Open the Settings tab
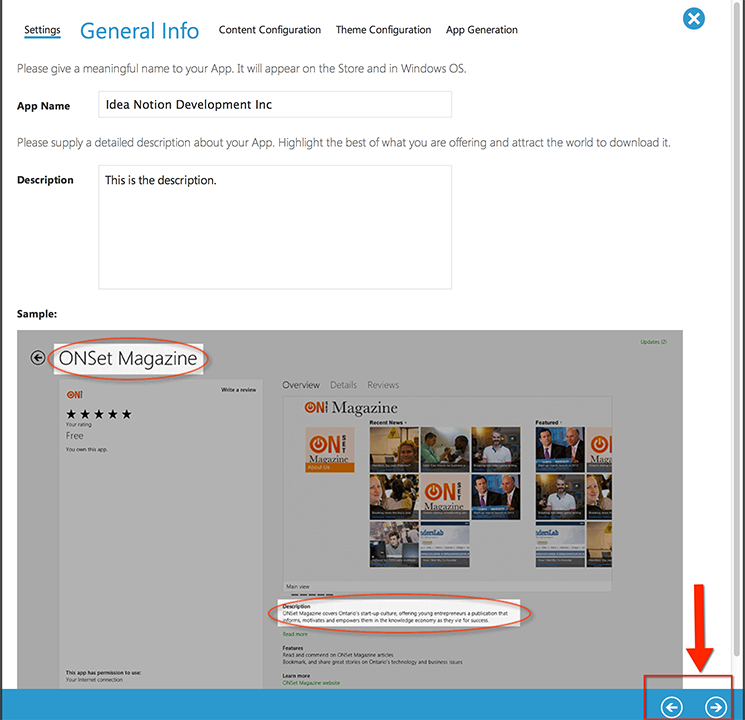The height and width of the screenshot is (720, 745). [x=42, y=30]
